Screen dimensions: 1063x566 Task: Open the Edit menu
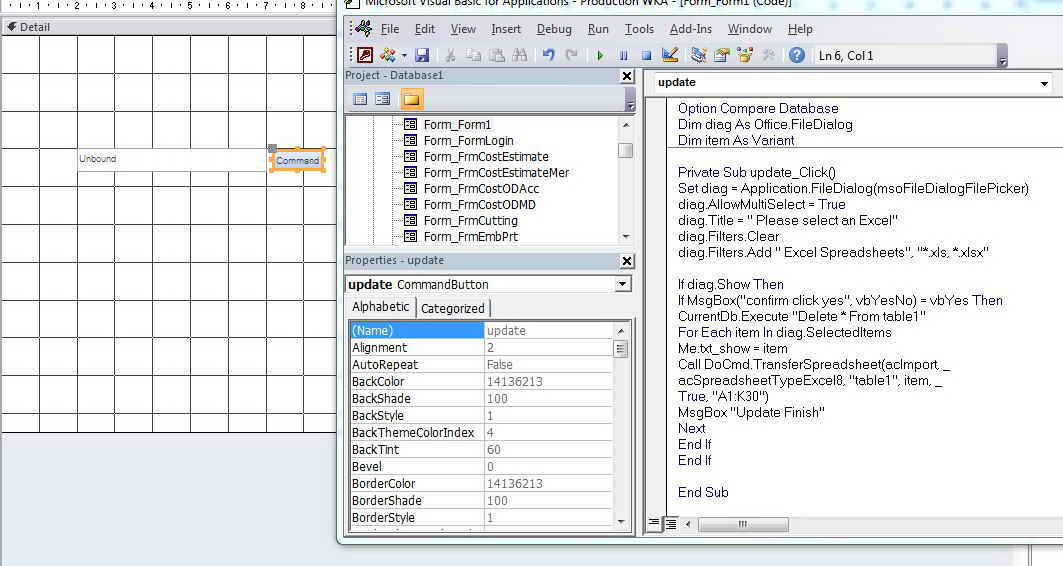click(x=425, y=29)
